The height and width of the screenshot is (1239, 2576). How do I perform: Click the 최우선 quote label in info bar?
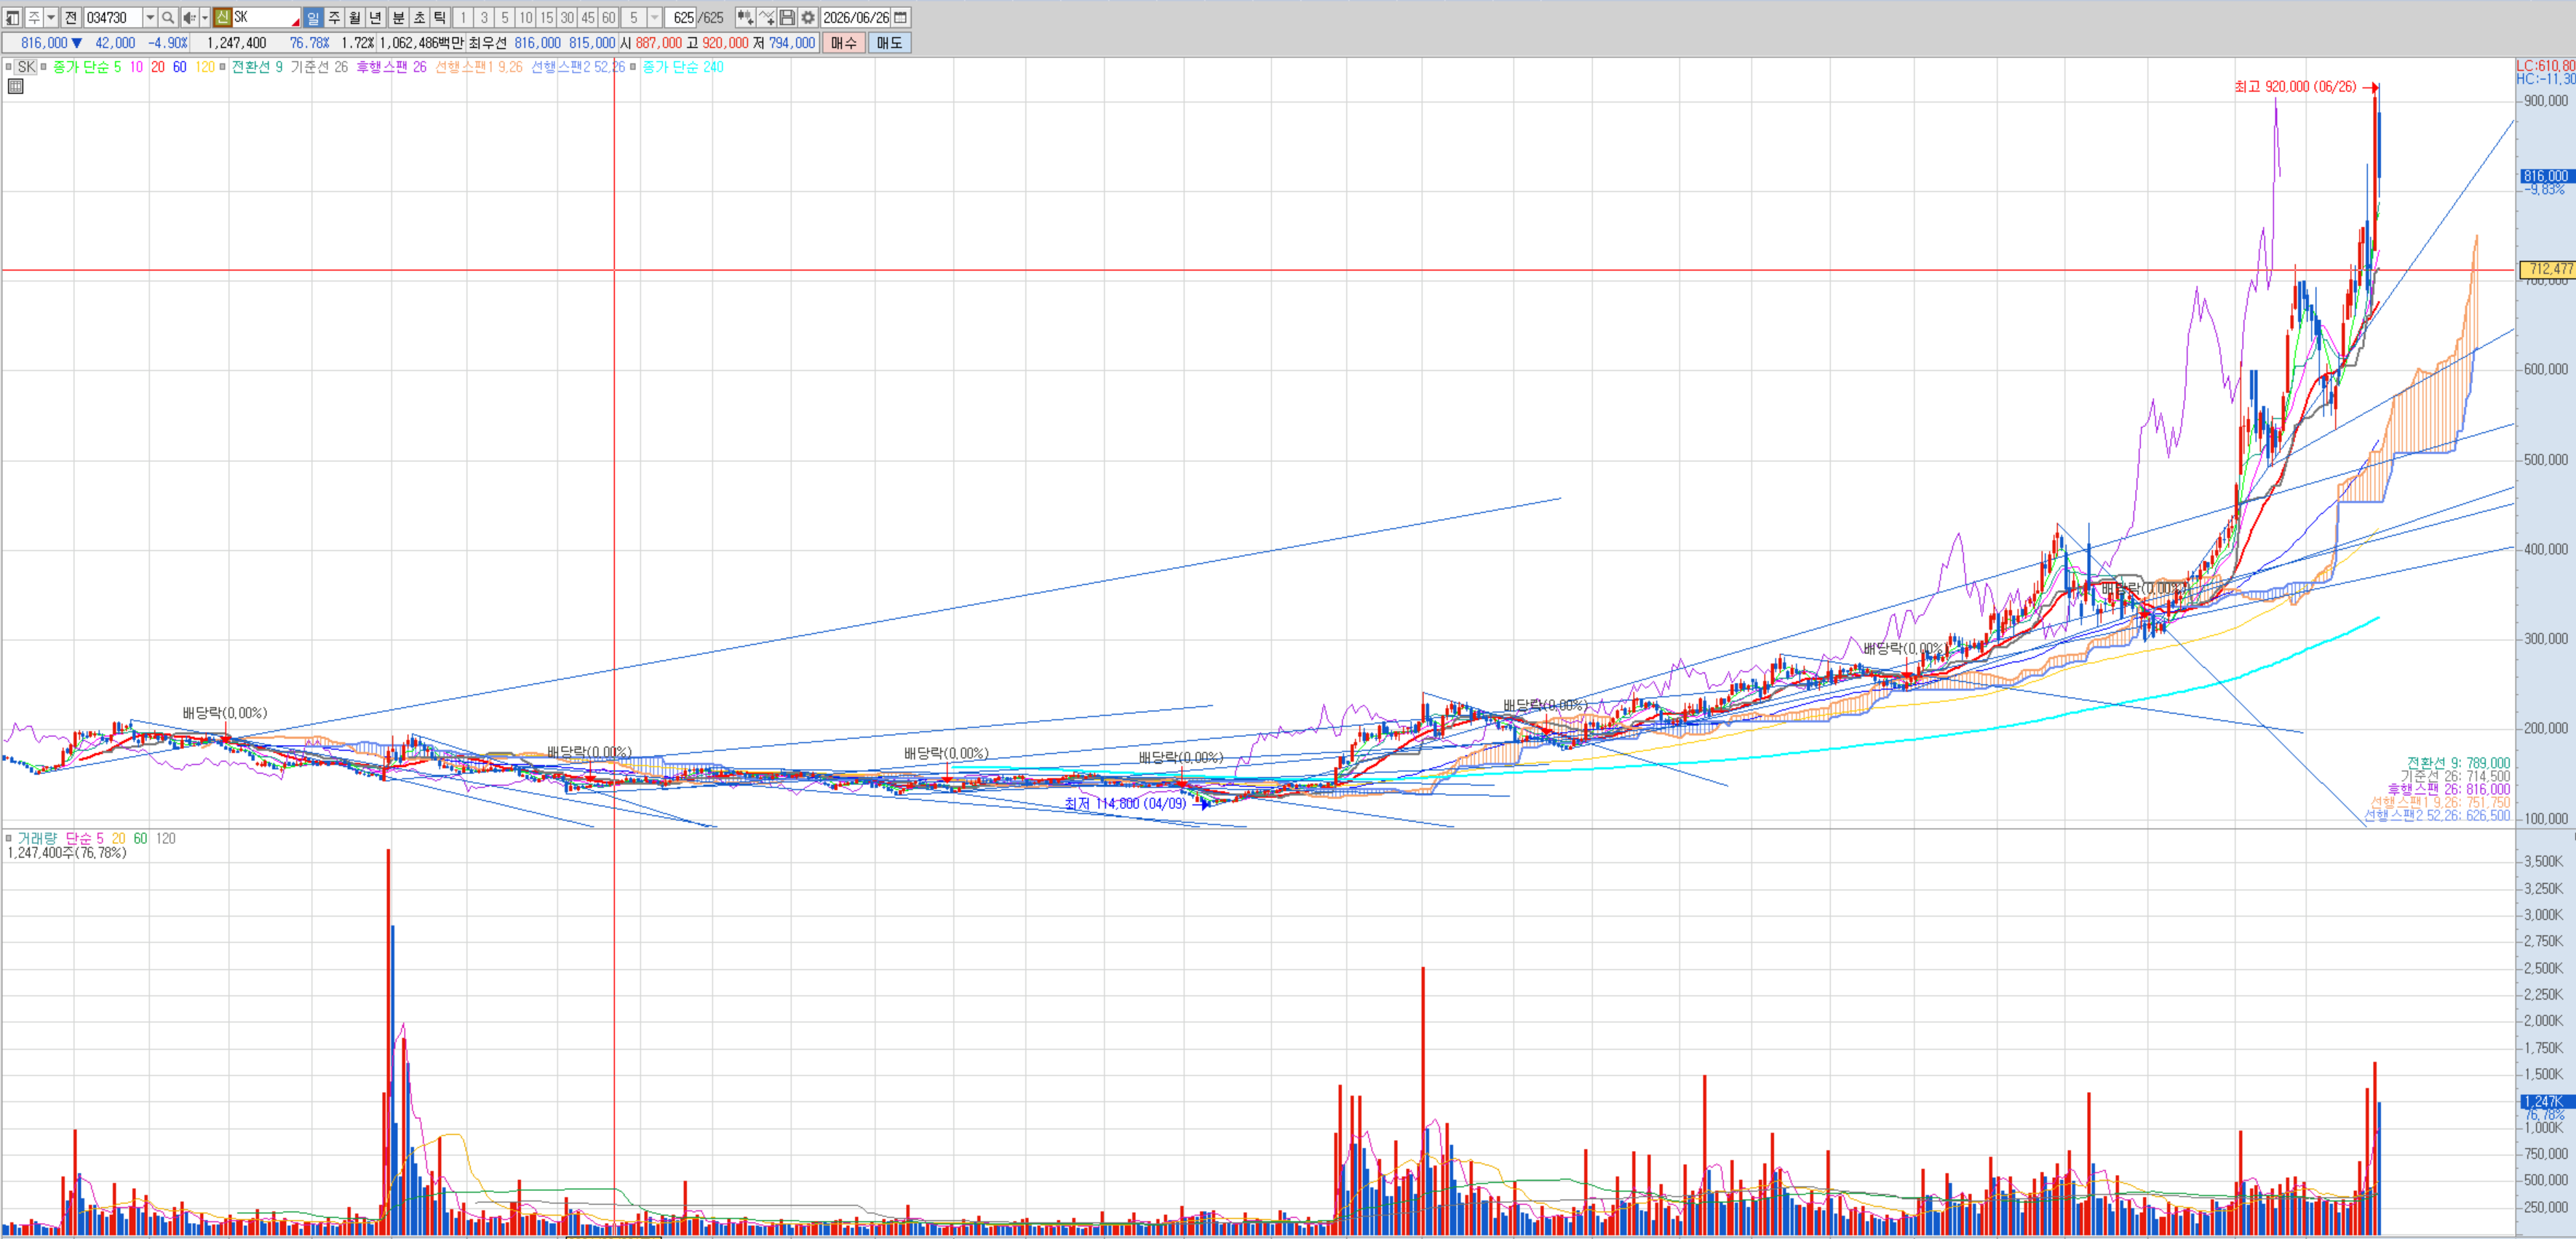(x=488, y=43)
